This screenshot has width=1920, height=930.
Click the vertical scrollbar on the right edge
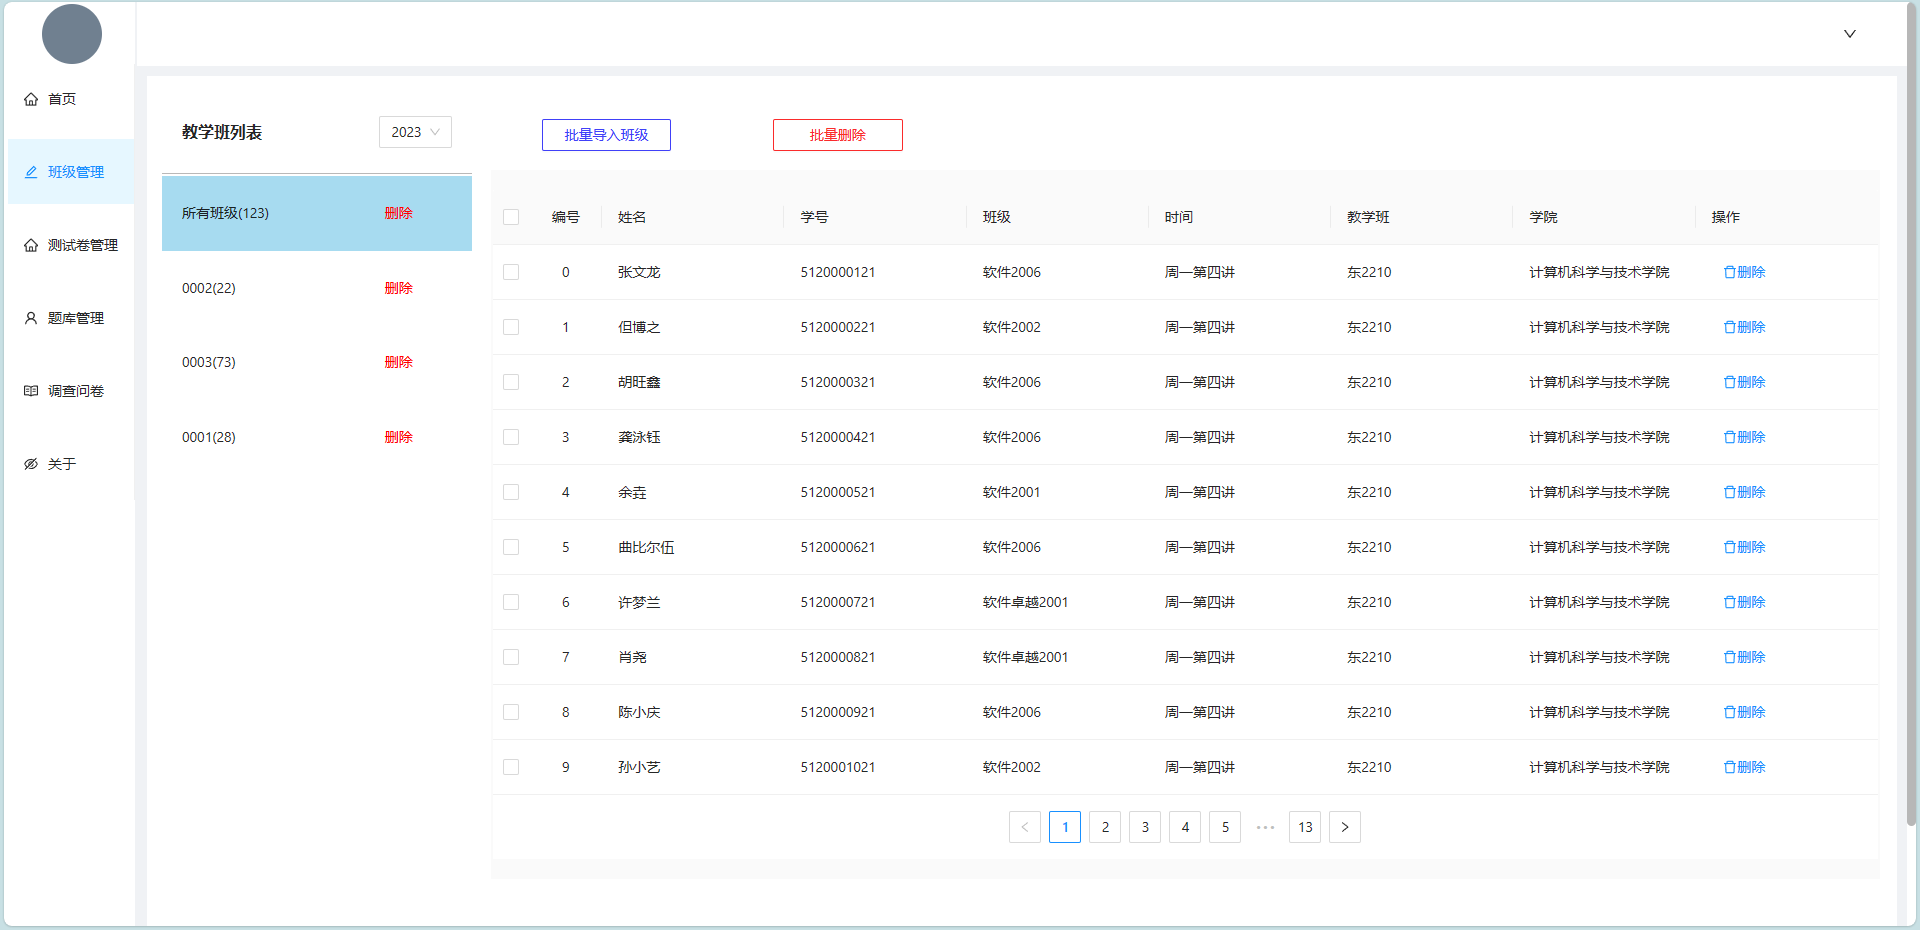[x=1912, y=415]
